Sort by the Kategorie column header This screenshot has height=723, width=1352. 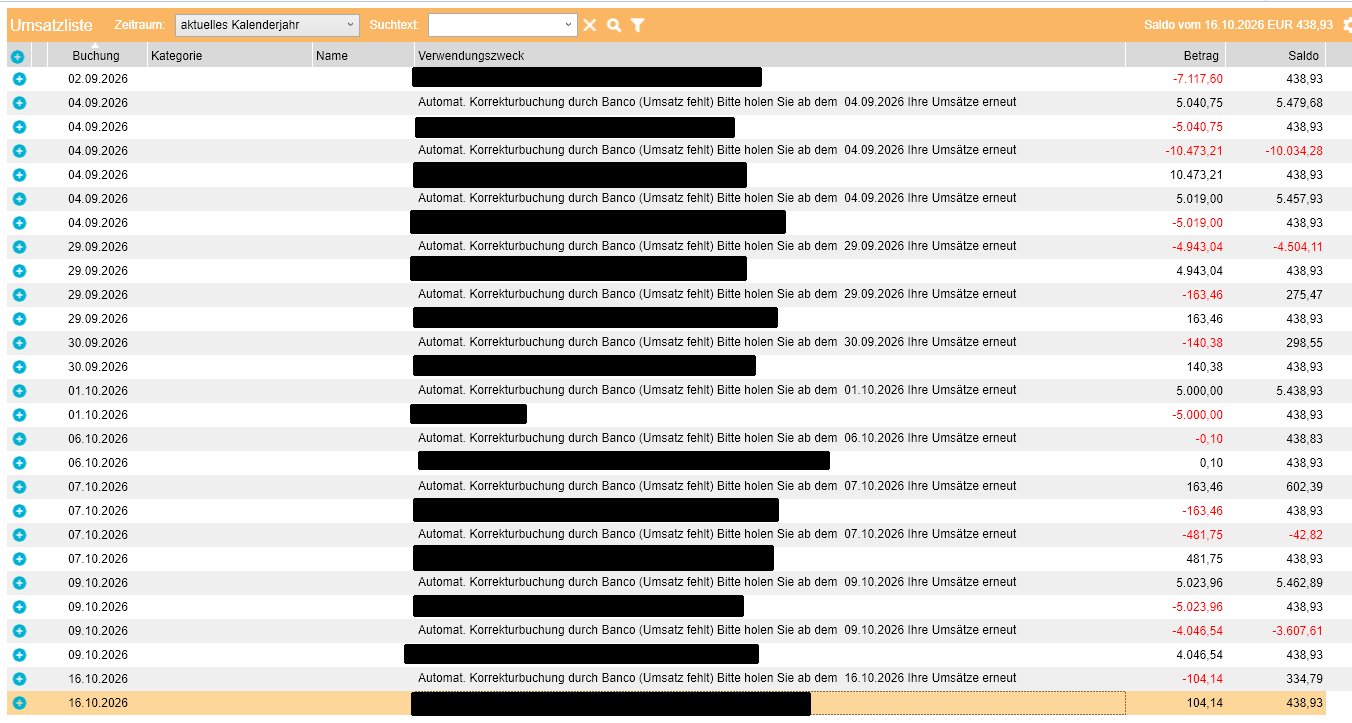pos(229,56)
